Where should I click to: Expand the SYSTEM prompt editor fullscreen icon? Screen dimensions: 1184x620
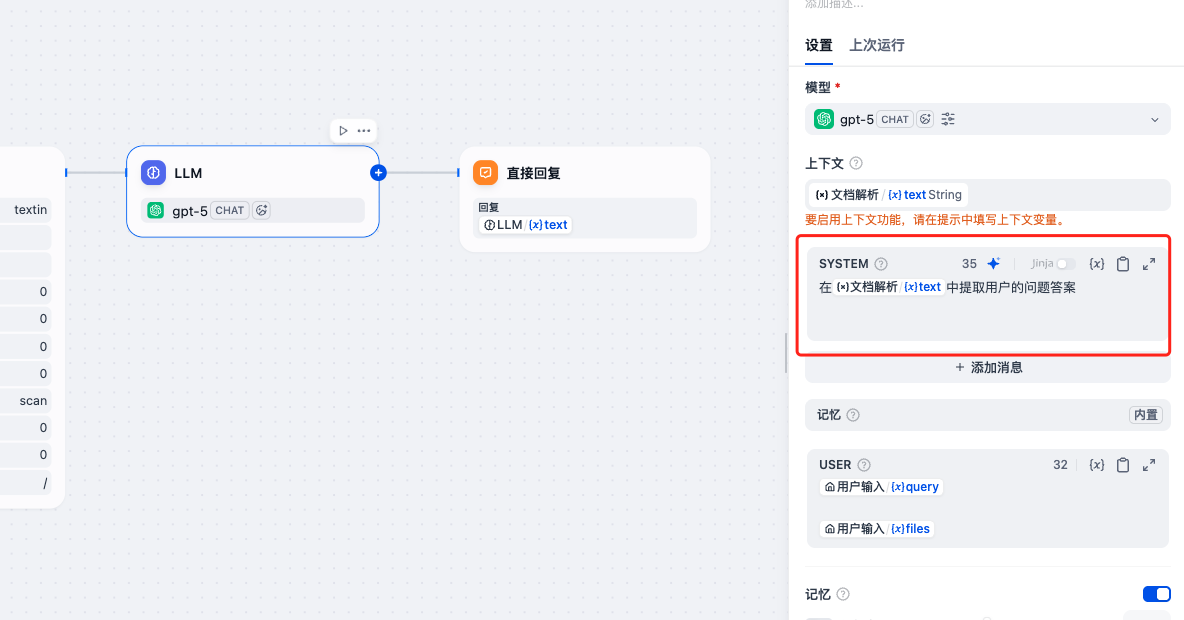(1148, 263)
